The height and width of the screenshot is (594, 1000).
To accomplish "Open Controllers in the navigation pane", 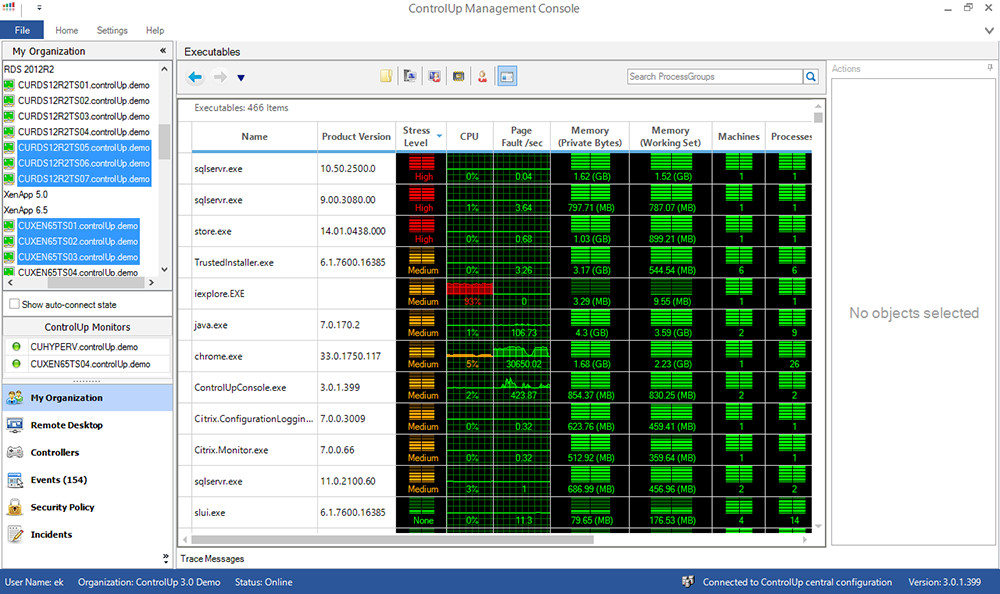I will [87, 452].
